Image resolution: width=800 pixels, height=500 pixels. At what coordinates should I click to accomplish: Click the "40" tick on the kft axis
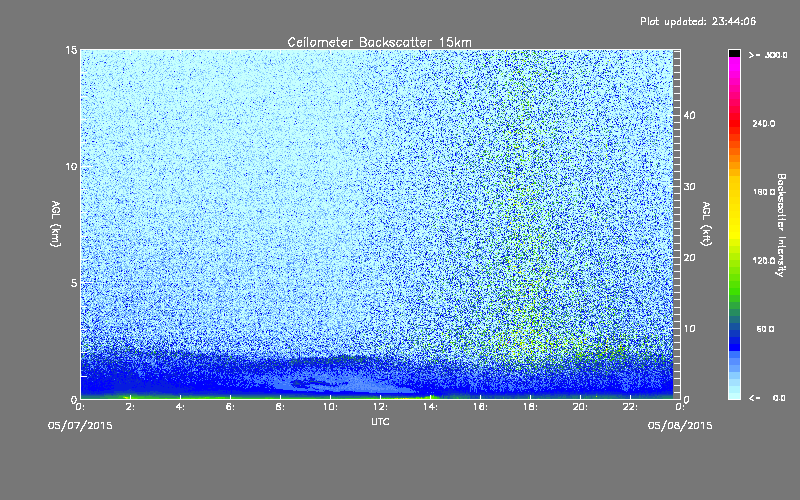(689, 115)
